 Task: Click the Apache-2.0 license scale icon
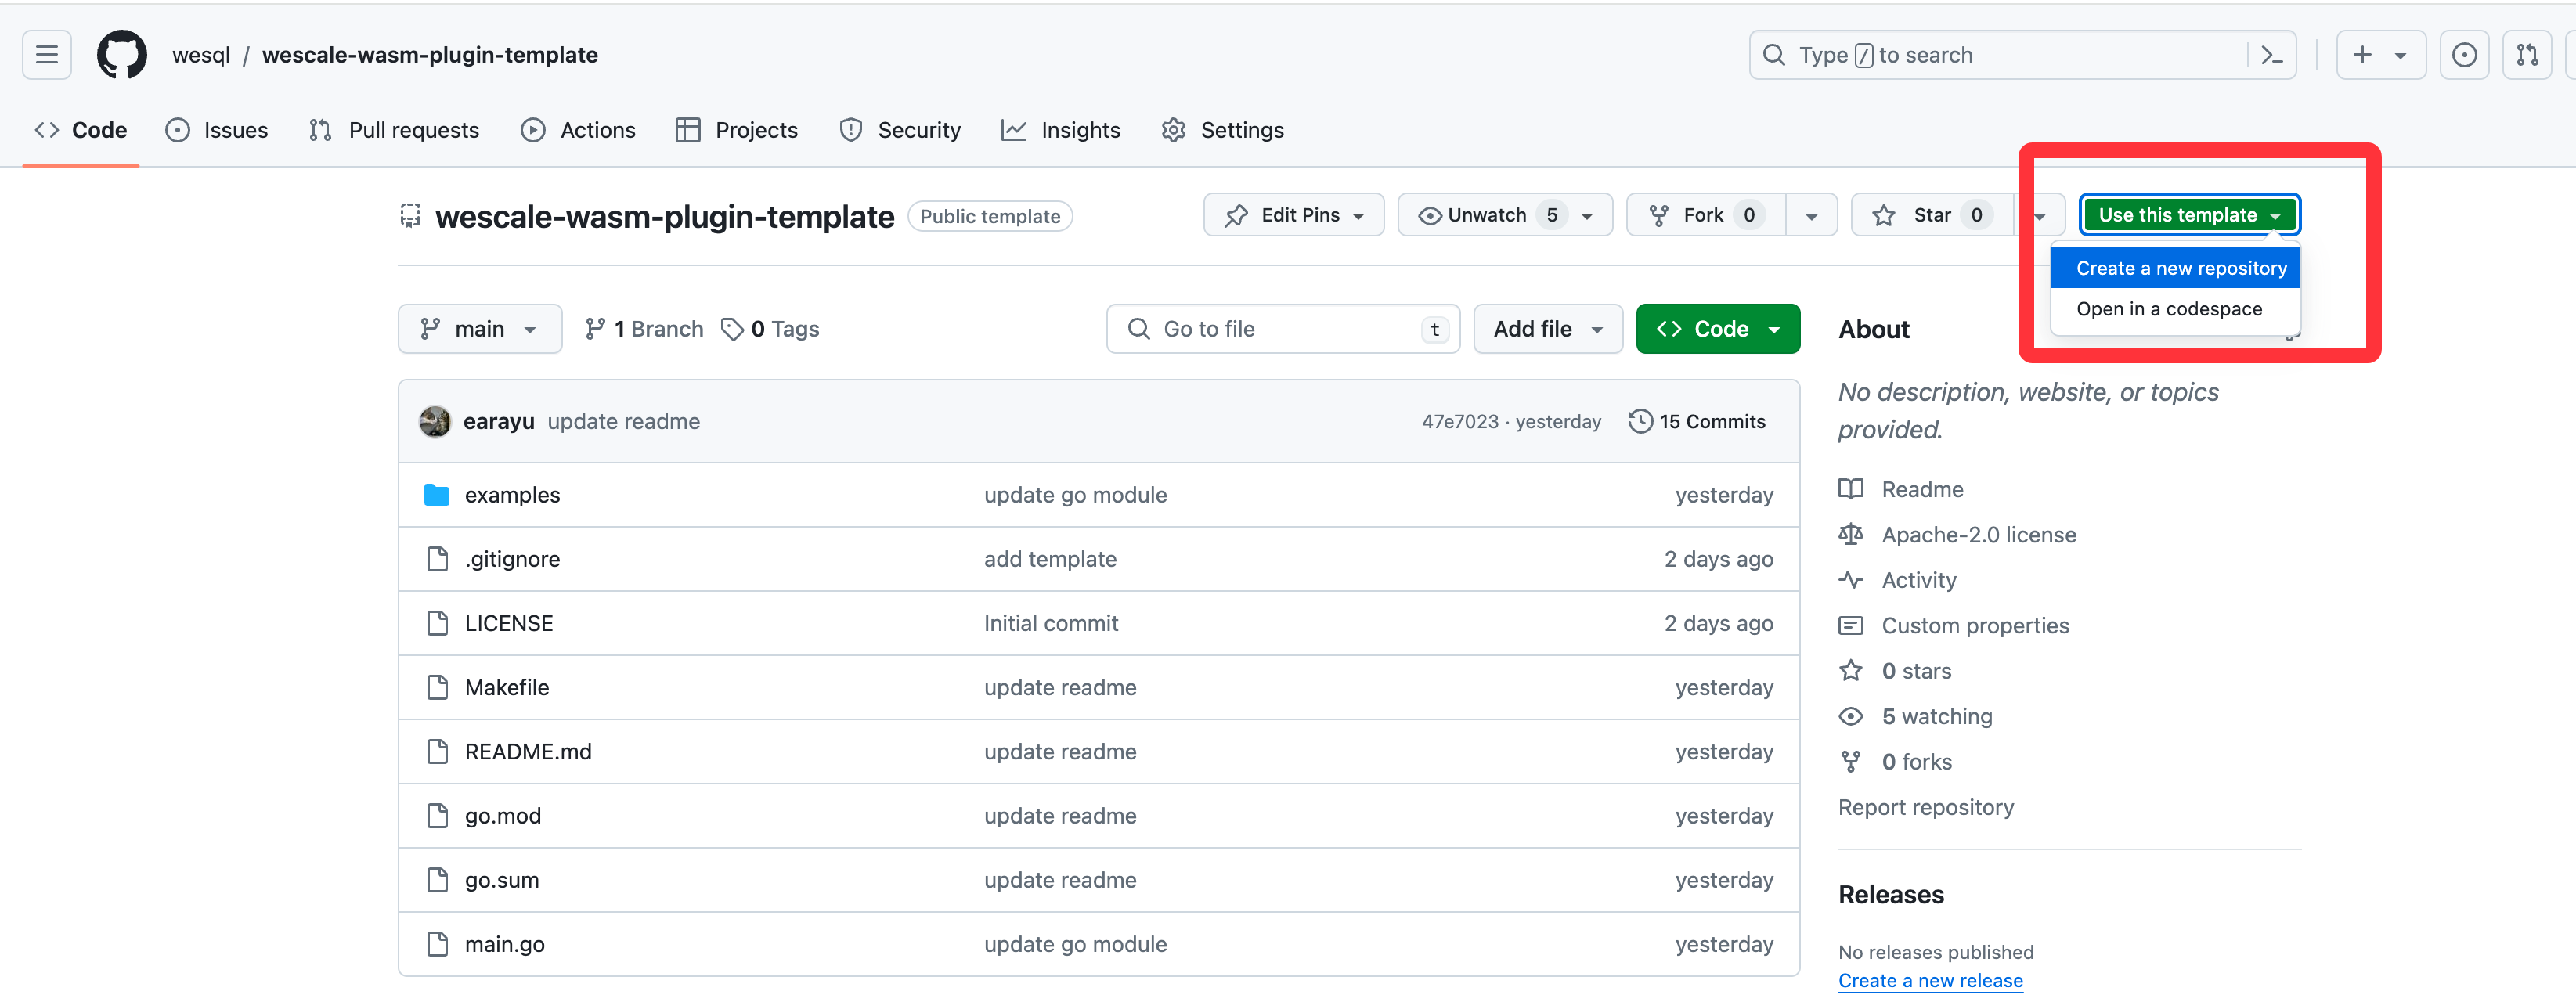click(x=1851, y=535)
